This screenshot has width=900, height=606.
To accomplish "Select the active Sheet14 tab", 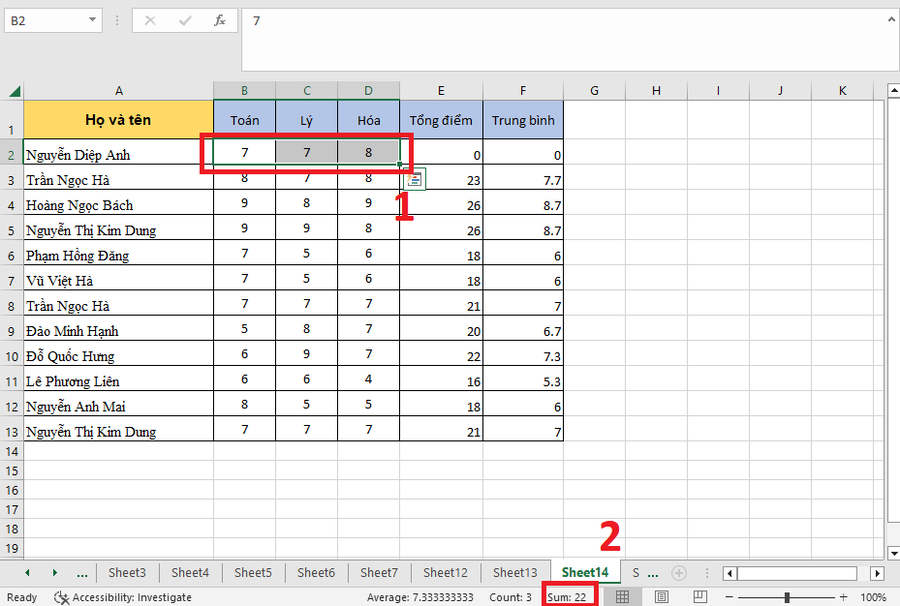I will [585, 573].
